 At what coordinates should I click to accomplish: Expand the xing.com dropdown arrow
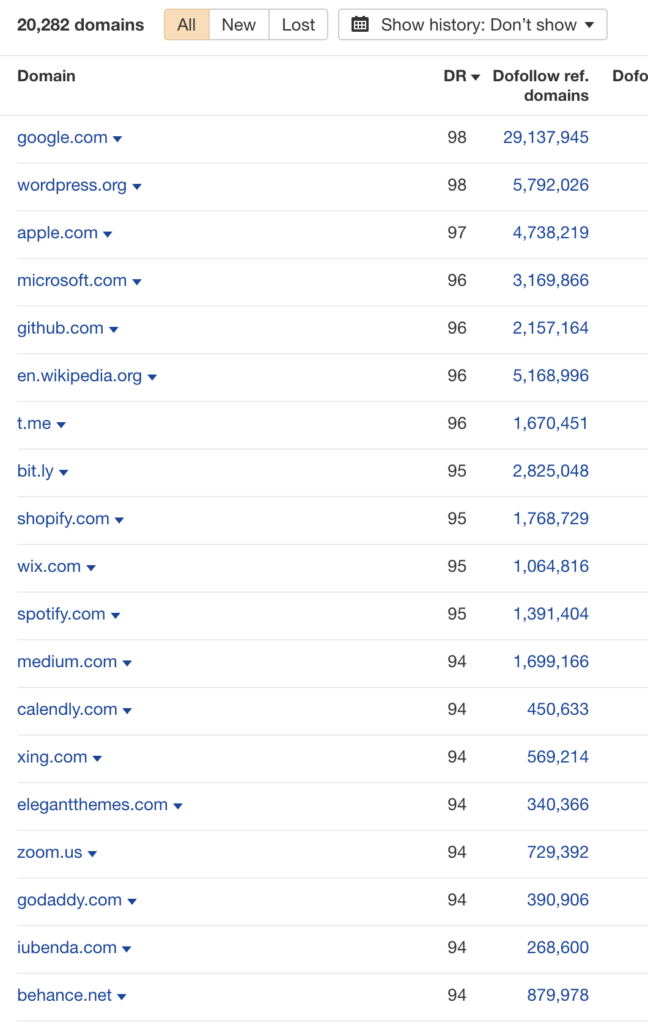[x=97, y=759]
